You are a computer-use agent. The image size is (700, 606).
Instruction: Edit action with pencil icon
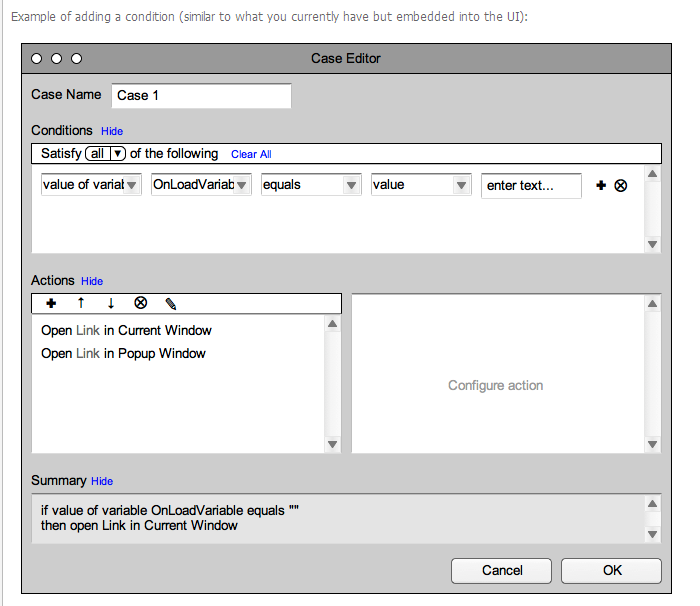[x=171, y=303]
